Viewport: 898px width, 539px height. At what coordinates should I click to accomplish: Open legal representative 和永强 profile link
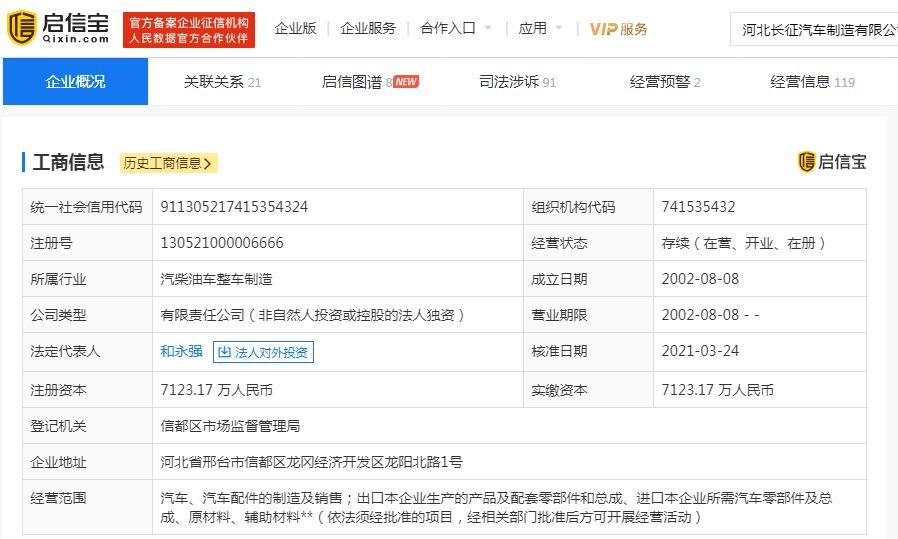click(x=182, y=351)
